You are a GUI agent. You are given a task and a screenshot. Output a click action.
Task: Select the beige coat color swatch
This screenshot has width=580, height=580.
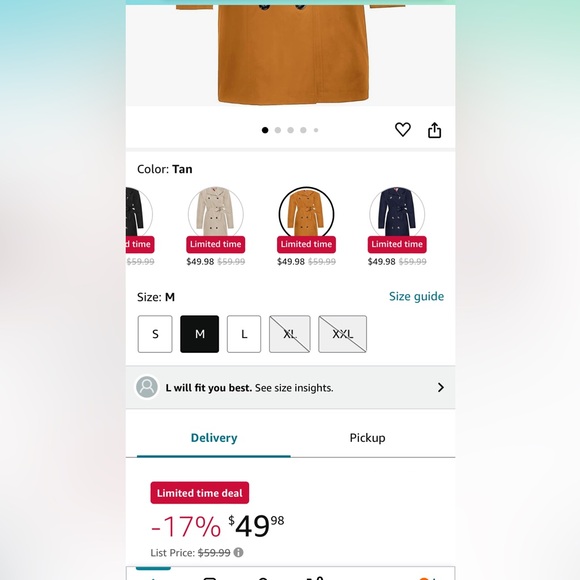click(216, 213)
